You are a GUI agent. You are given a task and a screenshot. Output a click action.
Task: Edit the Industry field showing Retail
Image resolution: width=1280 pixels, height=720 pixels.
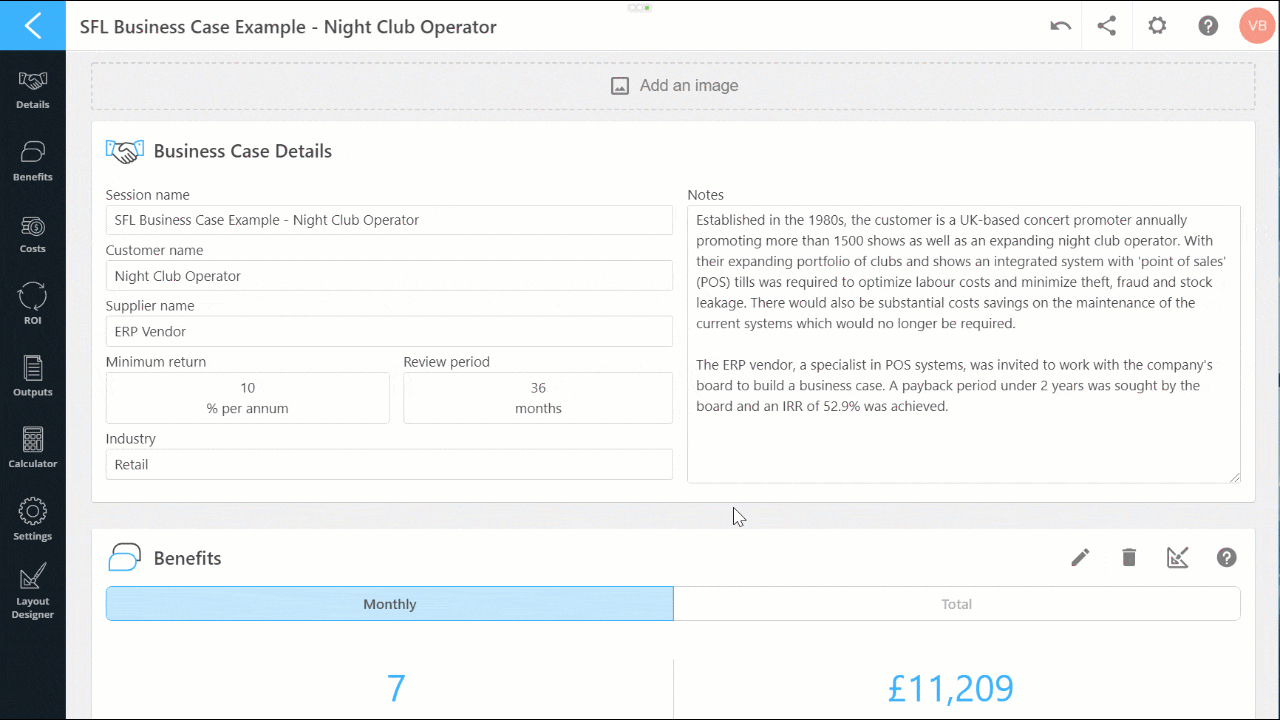[389, 464]
